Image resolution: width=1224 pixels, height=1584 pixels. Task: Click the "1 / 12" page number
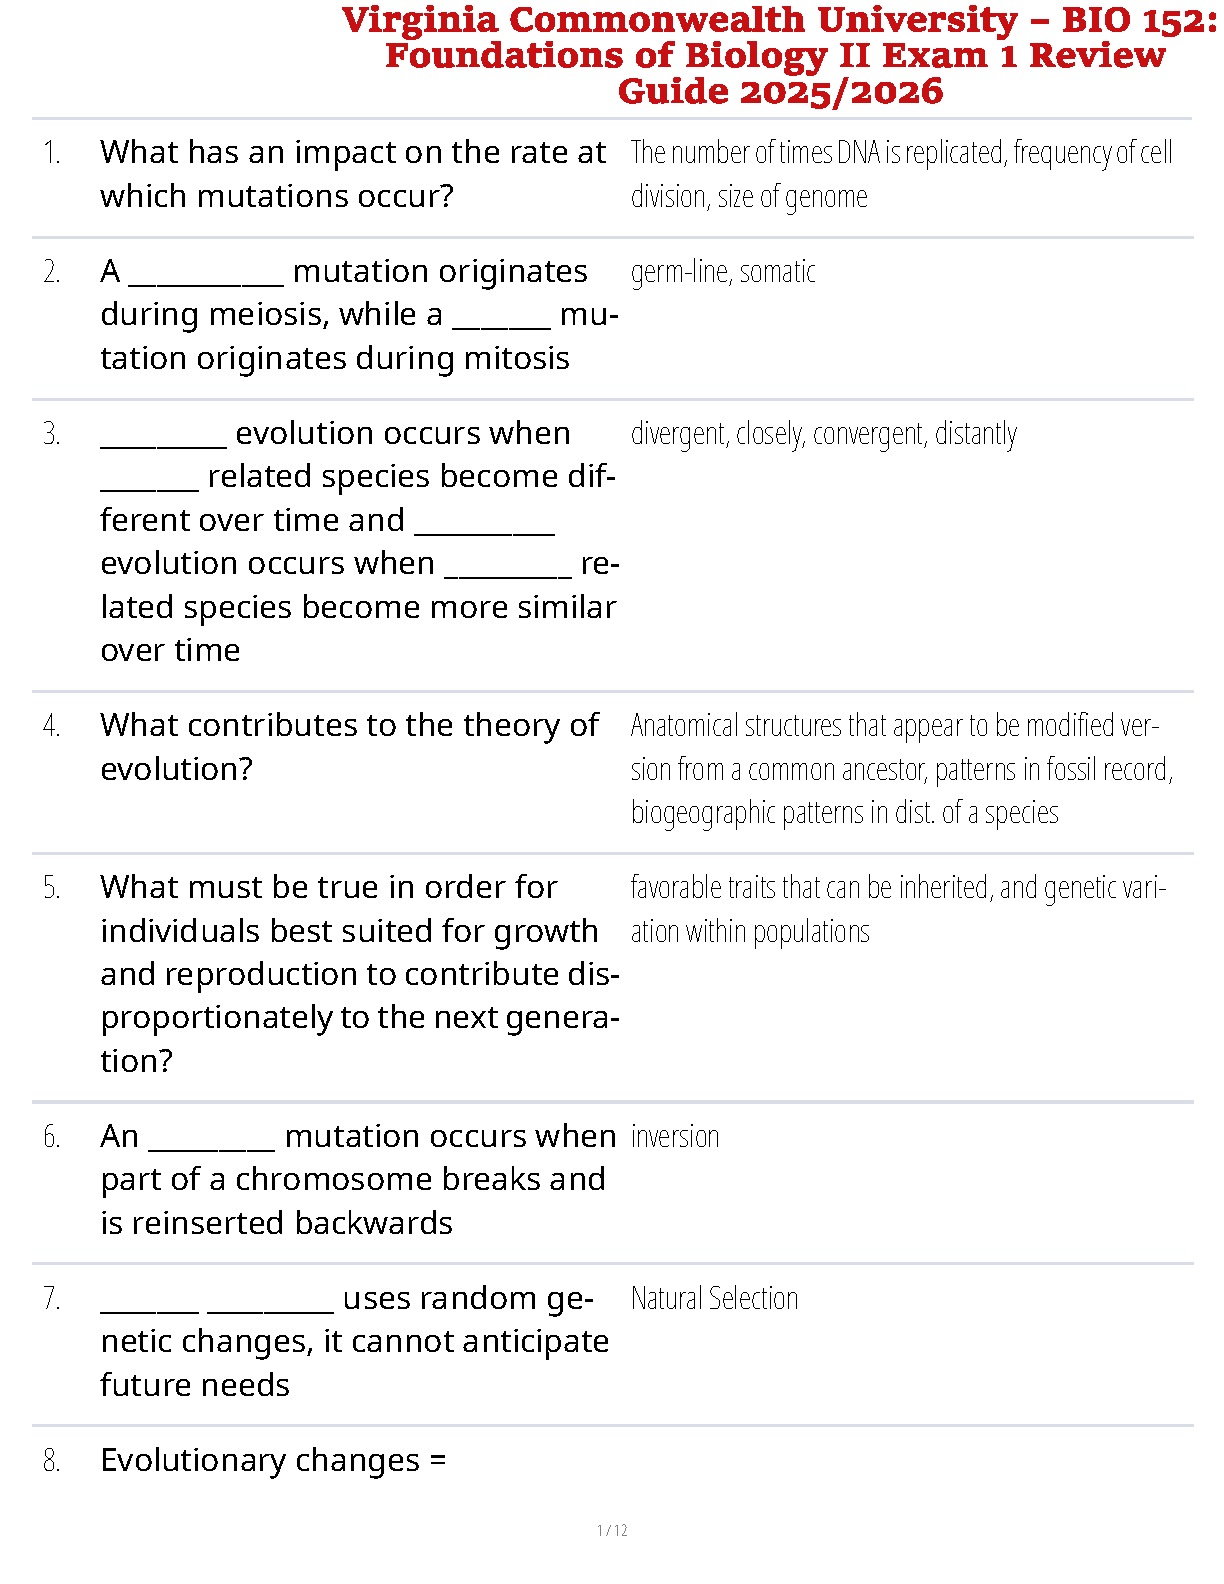click(x=612, y=1530)
